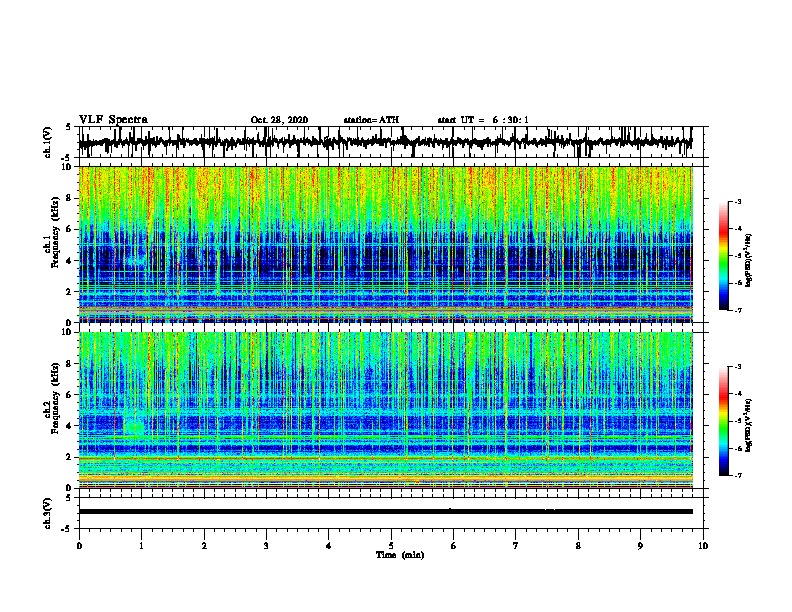Click the time axis tick label "10"
Screen dimensions: 792x612
click(703, 546)
